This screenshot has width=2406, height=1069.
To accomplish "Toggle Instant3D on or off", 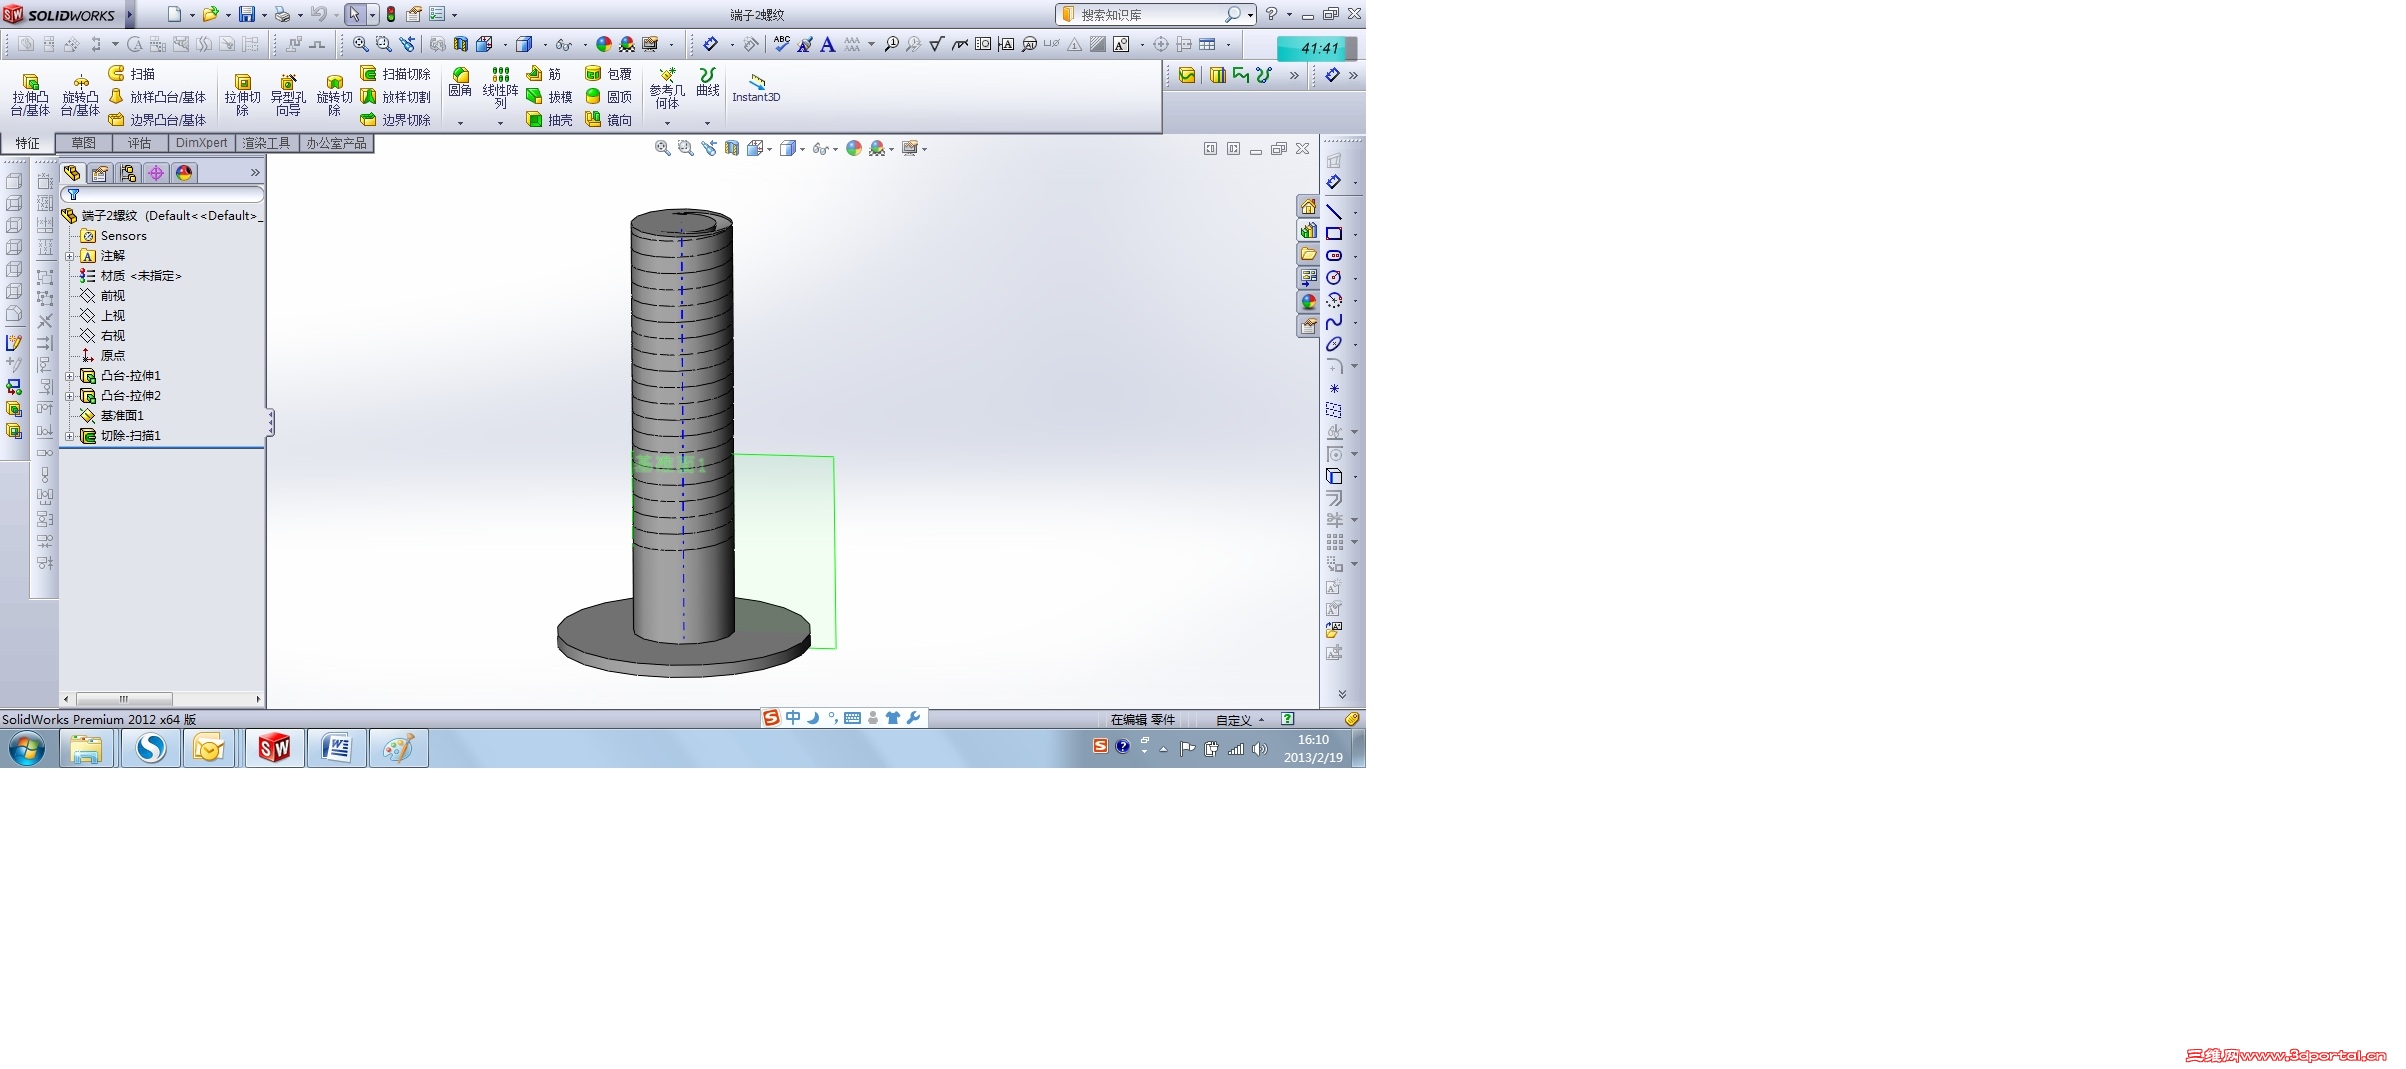I will pos(756,88).
